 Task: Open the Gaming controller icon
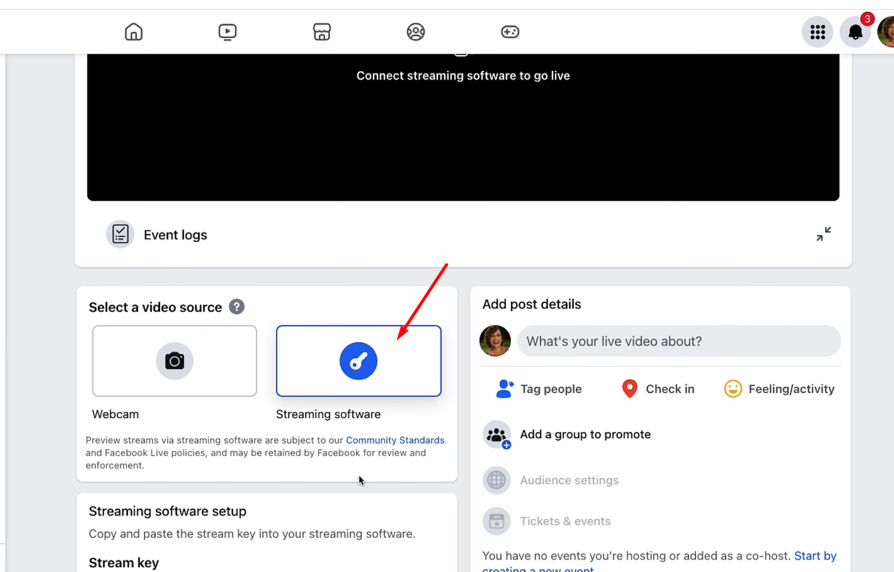tap(510, 32)
